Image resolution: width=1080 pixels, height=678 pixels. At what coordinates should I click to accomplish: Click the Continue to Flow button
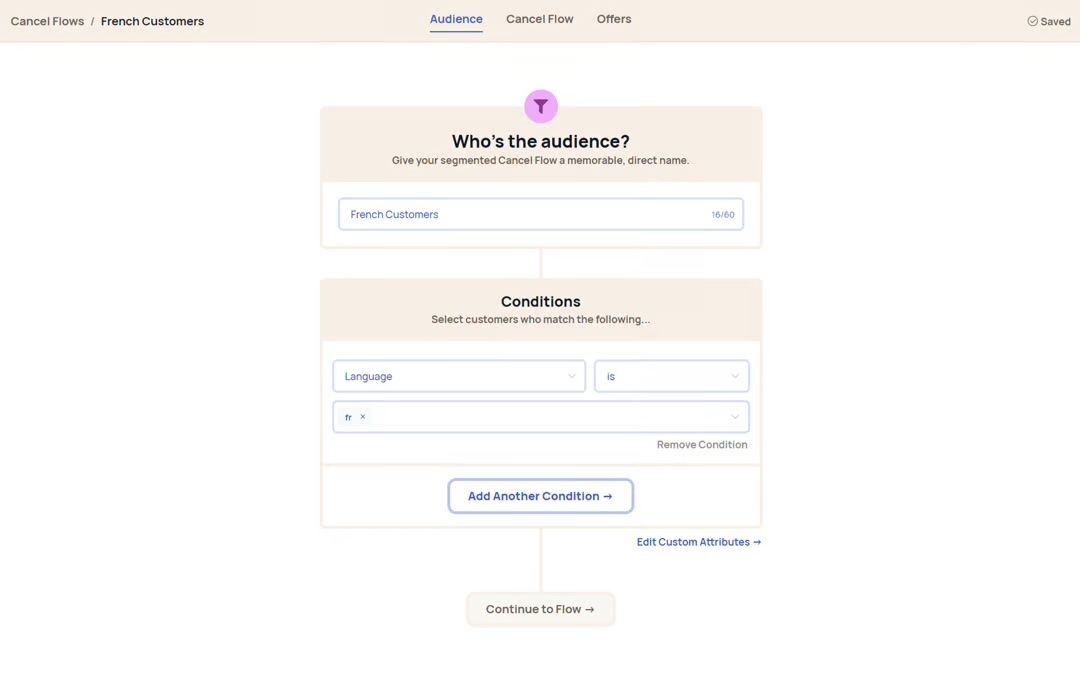point(540,609)
